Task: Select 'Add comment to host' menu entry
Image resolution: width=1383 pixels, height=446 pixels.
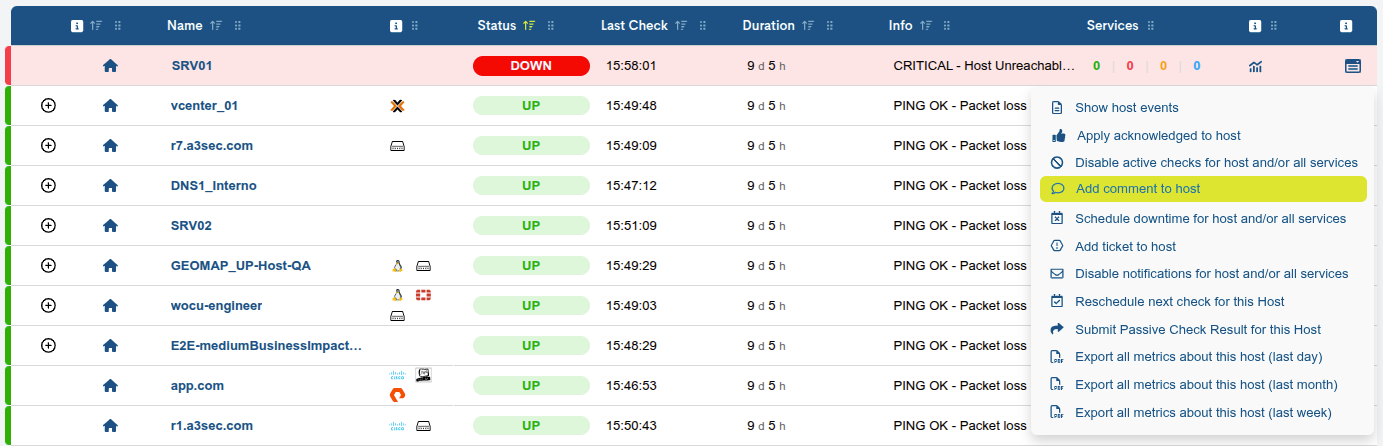Action: 1137,189
